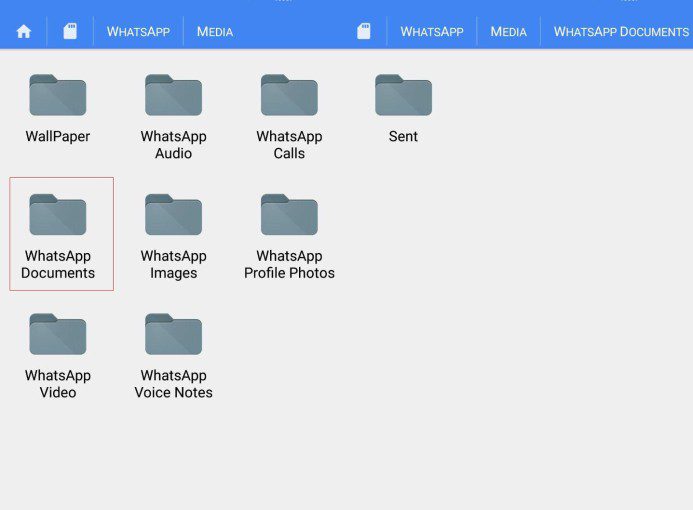Navigate to WhatsApp in right breadcrumb
This screenshot has height=510, width=693.
(x=432, y=32)
